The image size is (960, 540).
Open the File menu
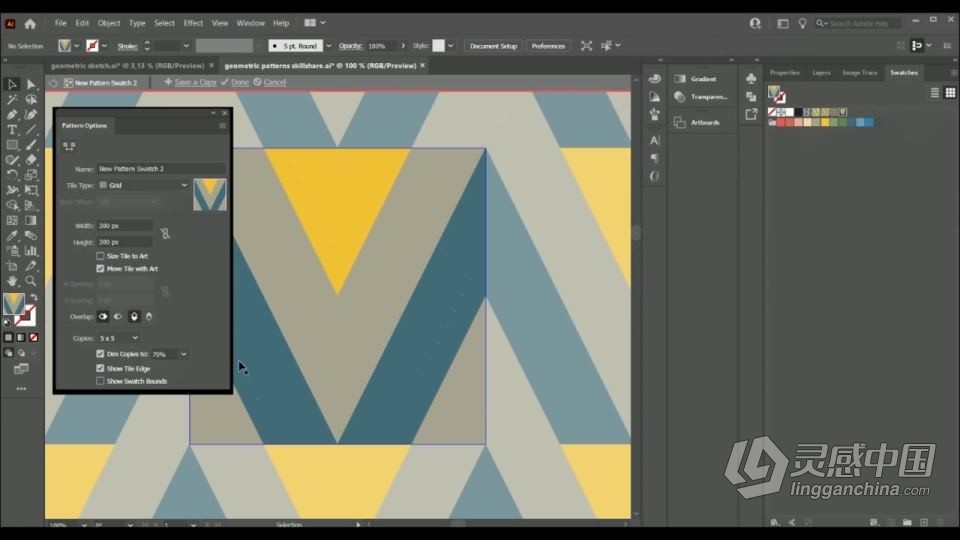(61, 23)
